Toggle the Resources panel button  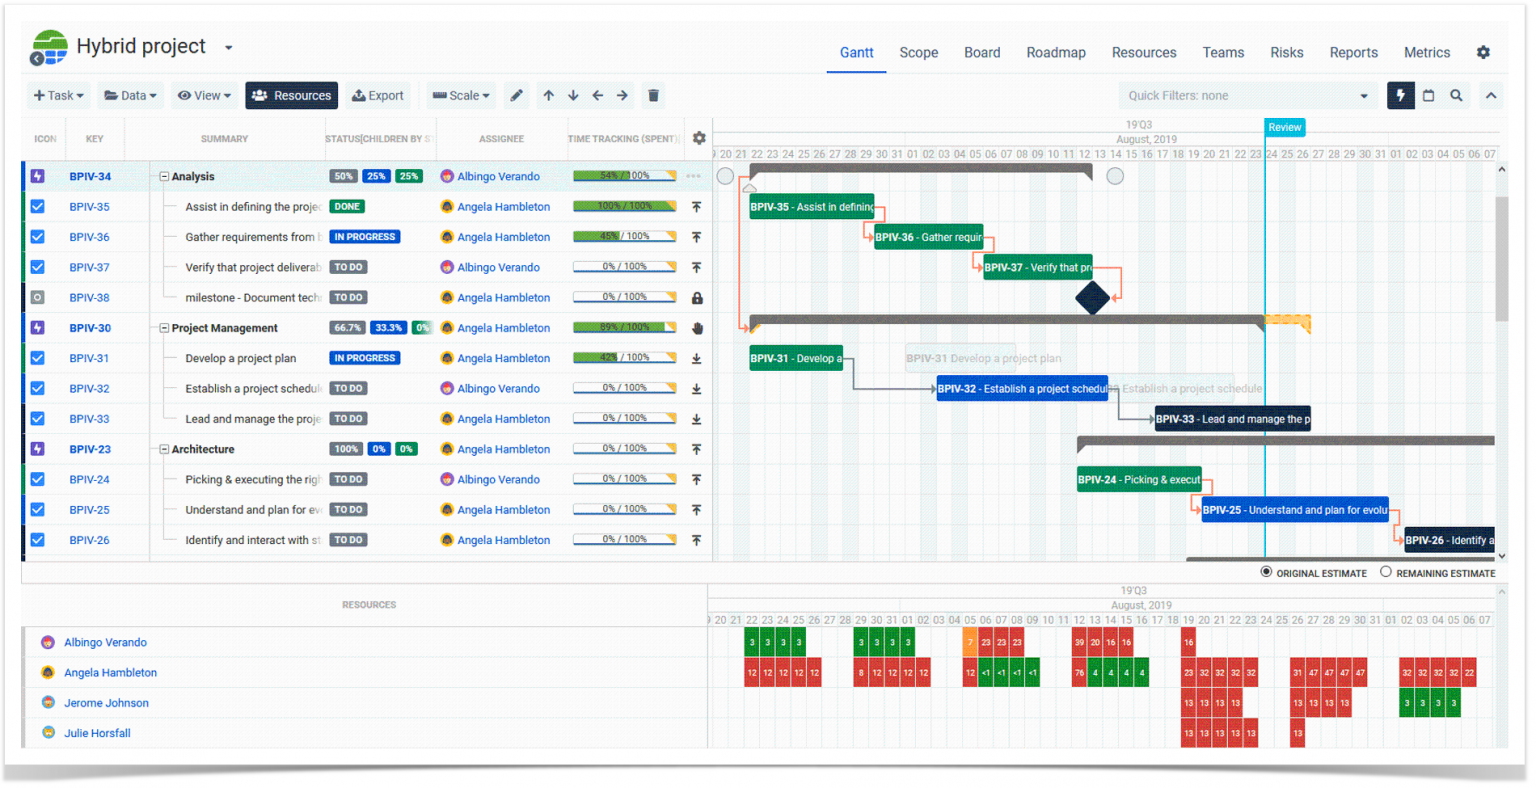(x=291, y=95)
